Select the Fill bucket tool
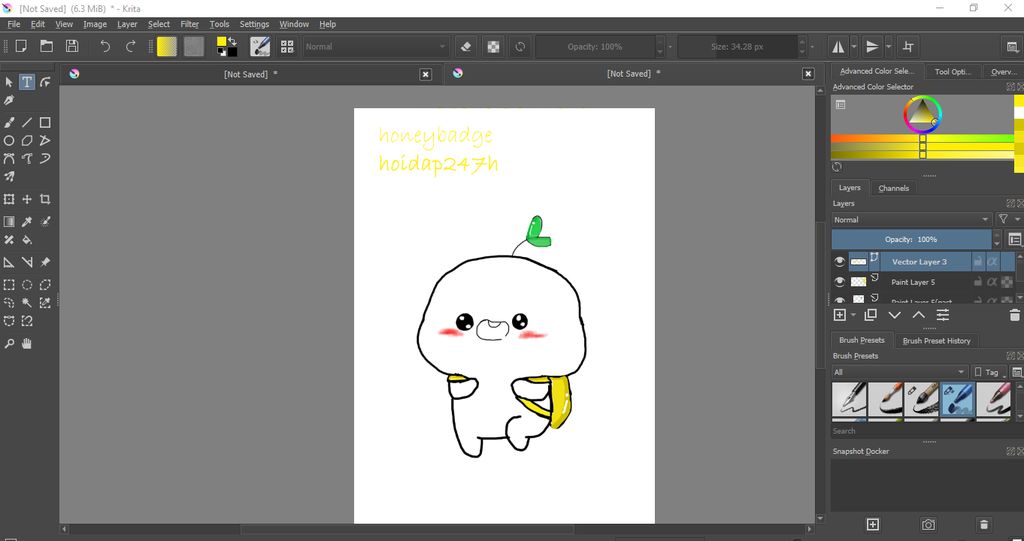This screenshot has height=541, width=1024. point(27,240)
